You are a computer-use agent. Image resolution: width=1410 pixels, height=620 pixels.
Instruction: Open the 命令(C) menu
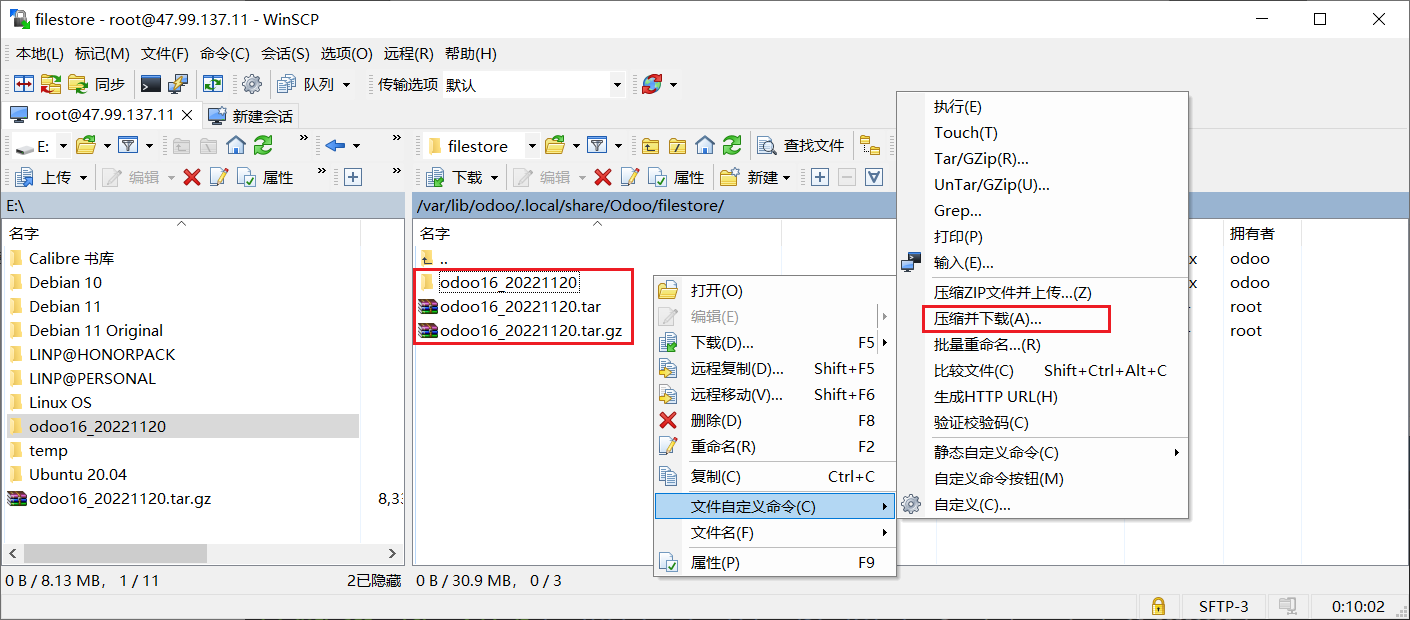pos(225,53)
